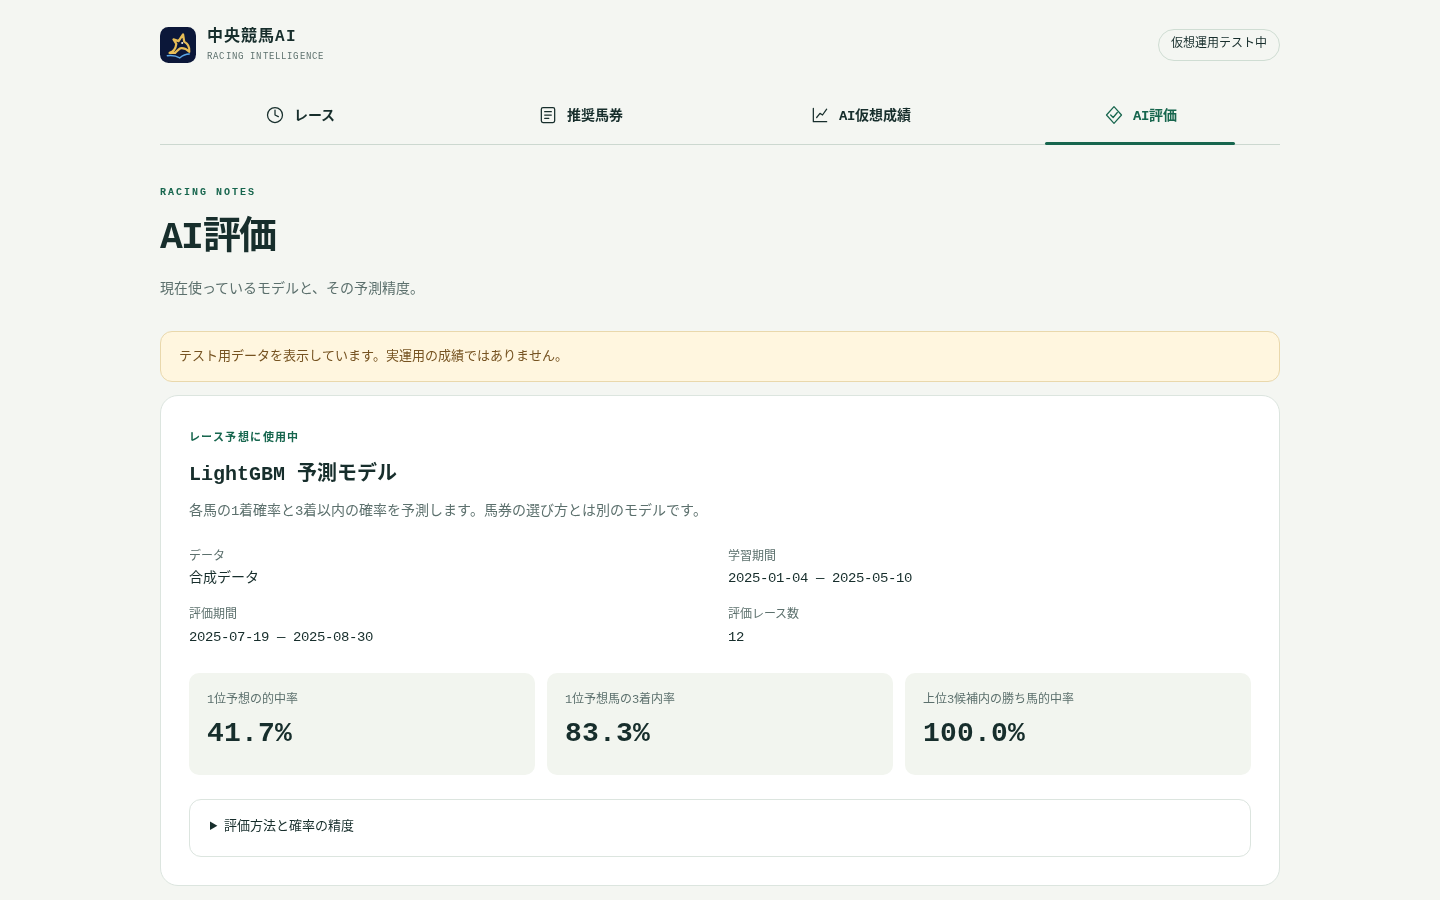Switch to the 推奨馬券 tab

coord(580,115)
